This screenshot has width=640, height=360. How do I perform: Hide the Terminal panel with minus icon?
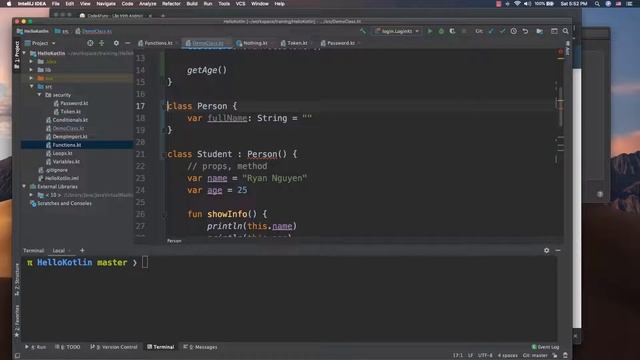[558, 250]
